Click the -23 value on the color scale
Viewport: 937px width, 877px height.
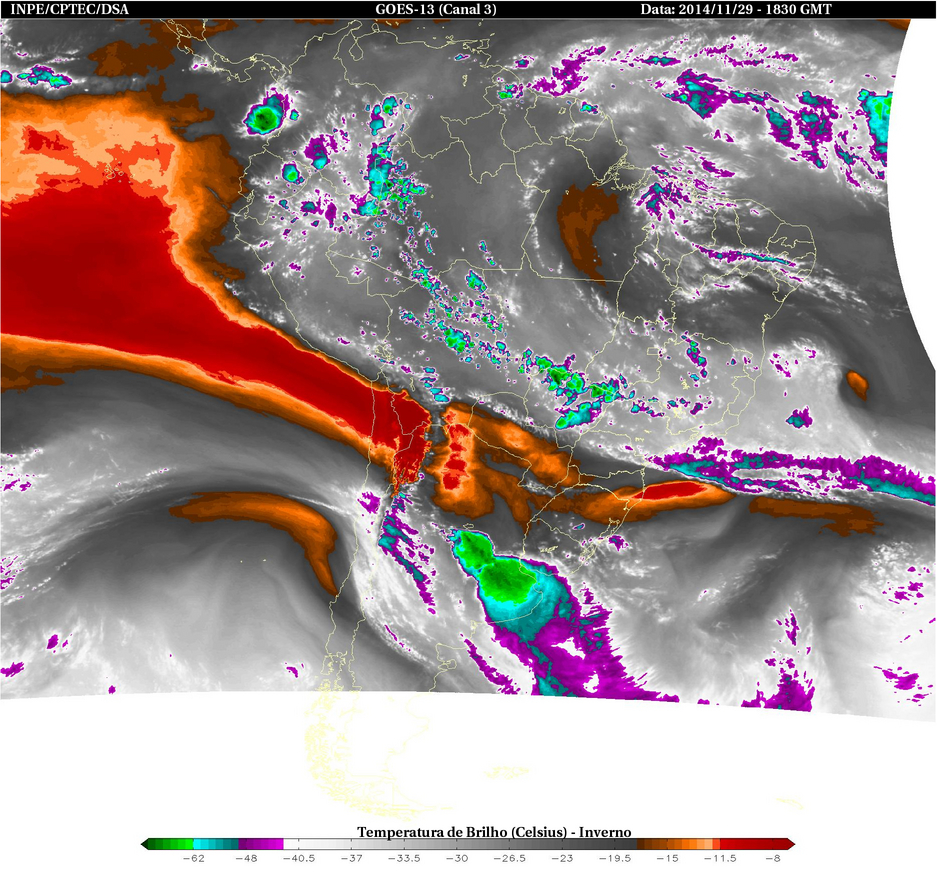coord(562,858)
